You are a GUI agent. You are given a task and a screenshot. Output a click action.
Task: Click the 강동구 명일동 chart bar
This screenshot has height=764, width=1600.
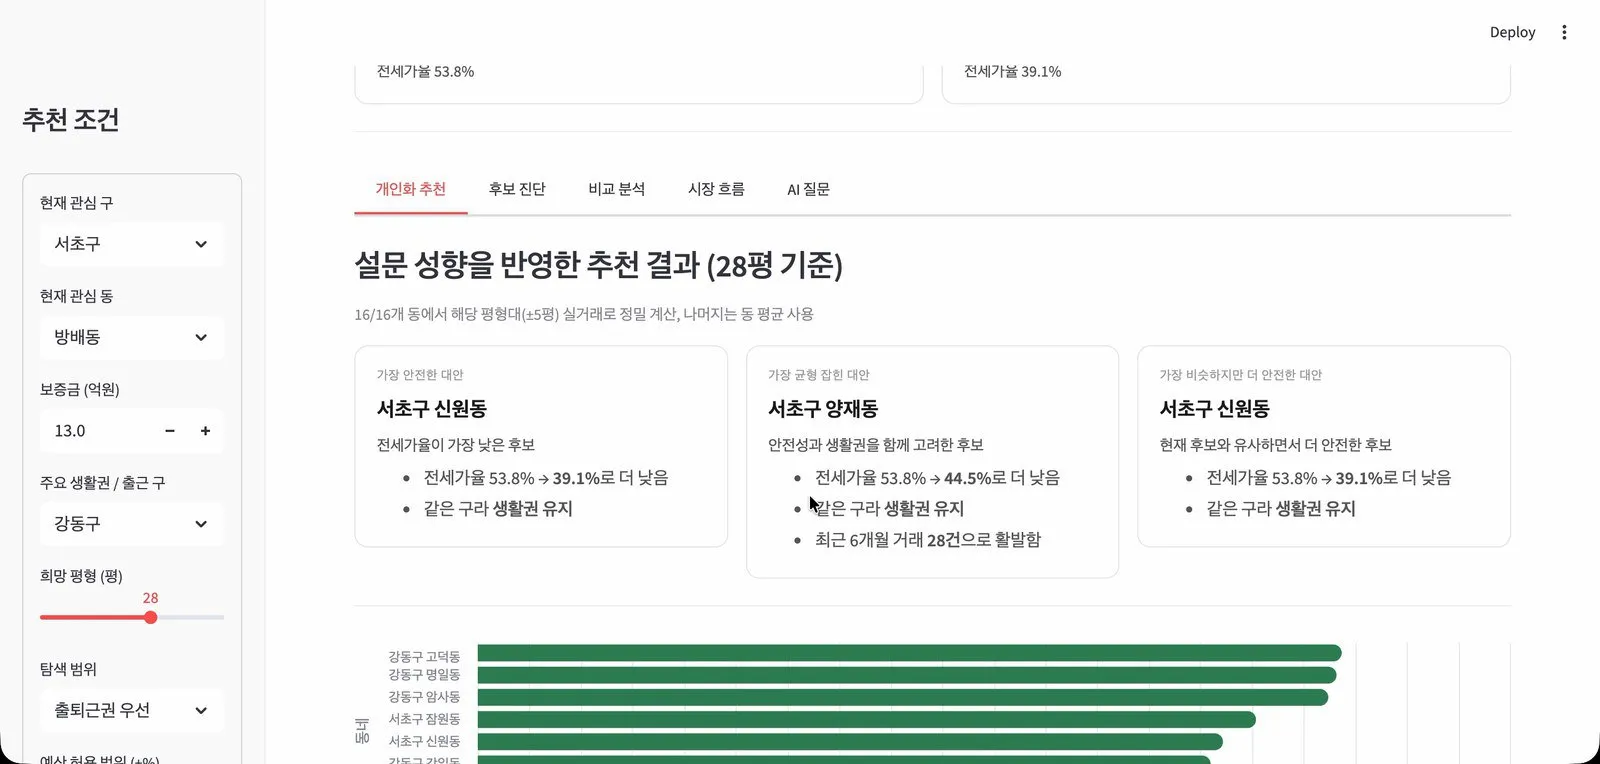coord(907,675)
